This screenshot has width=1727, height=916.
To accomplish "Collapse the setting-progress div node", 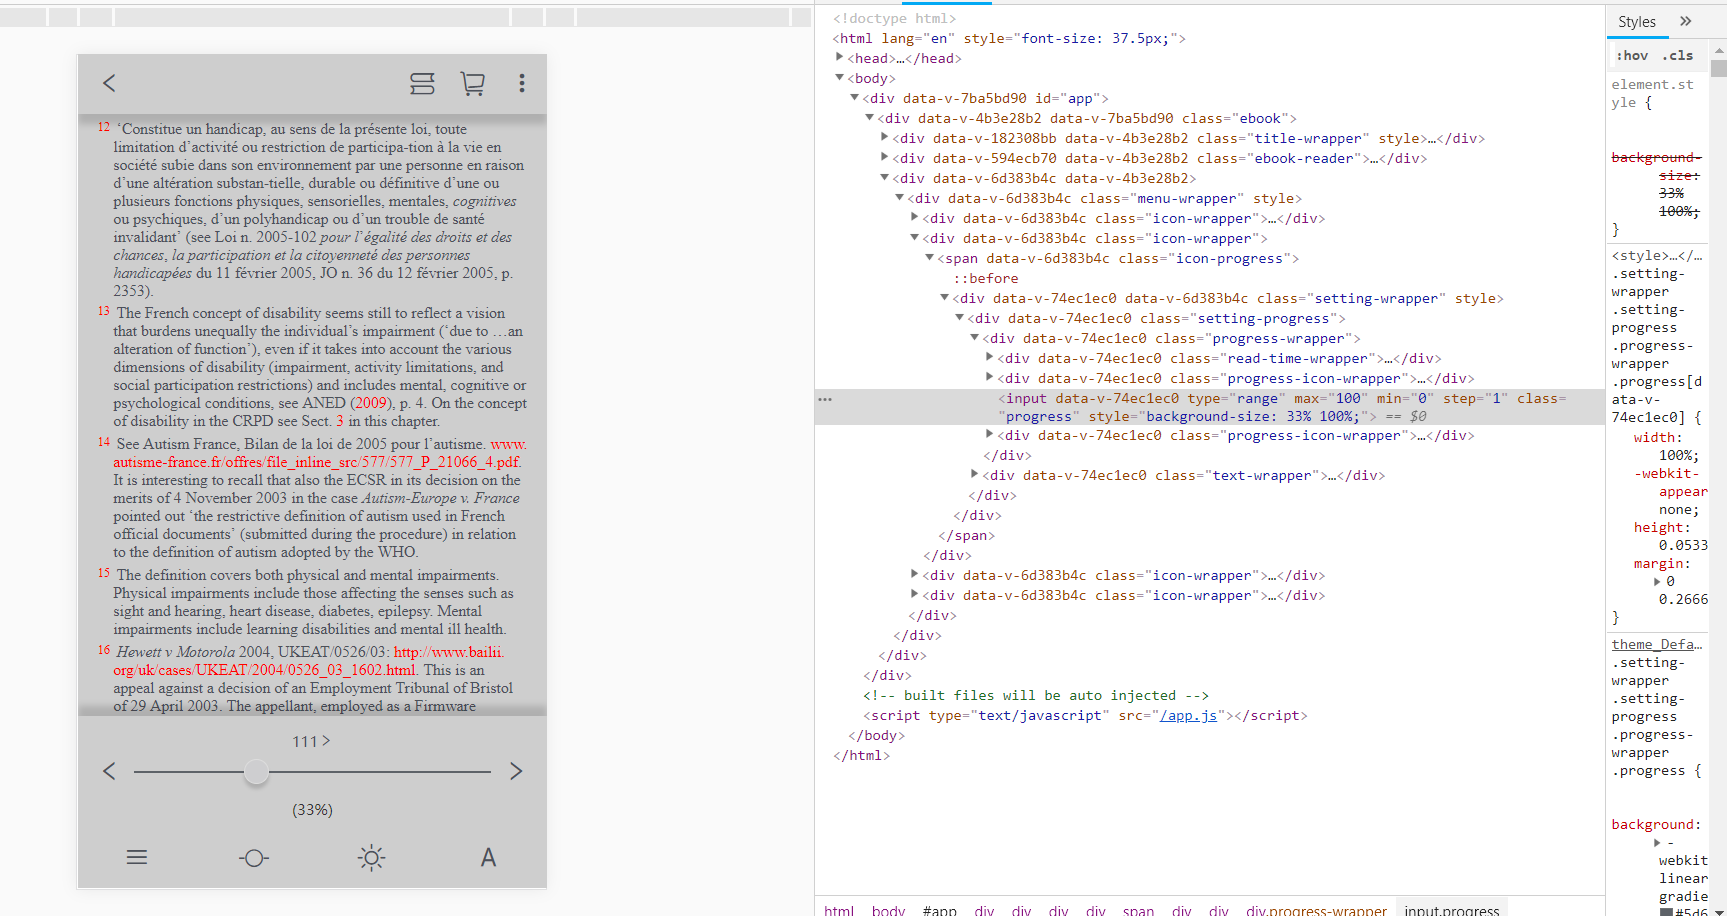I will [x=960, y=318].
